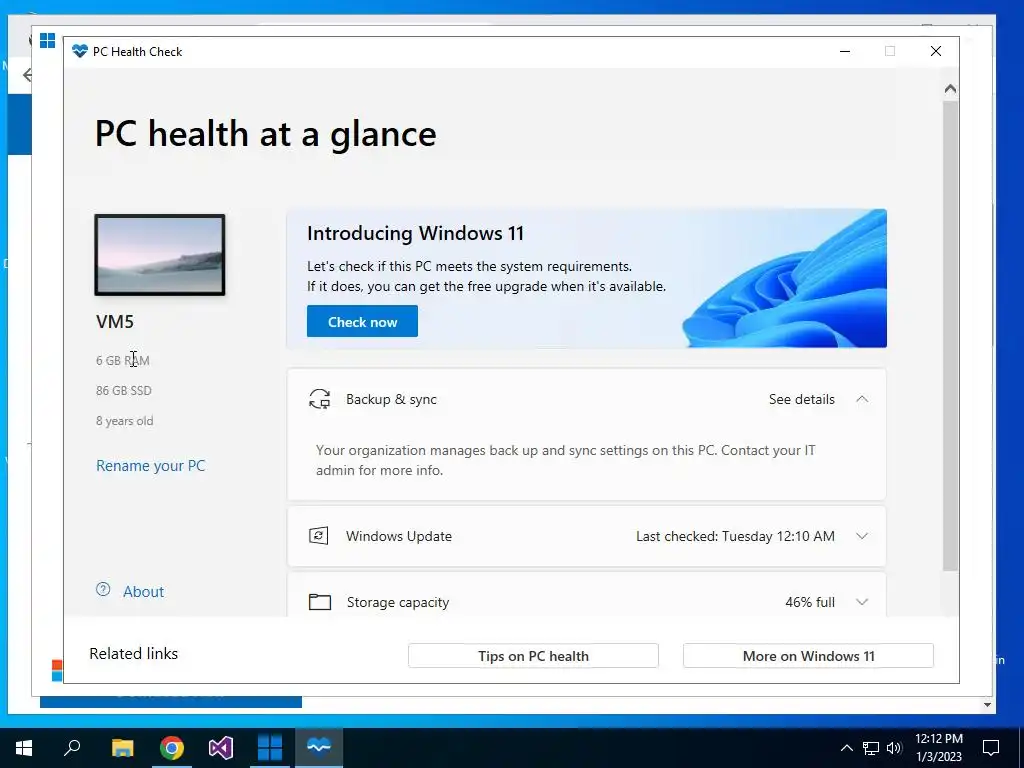Click the About question mark icon

(x=103, y=590)
